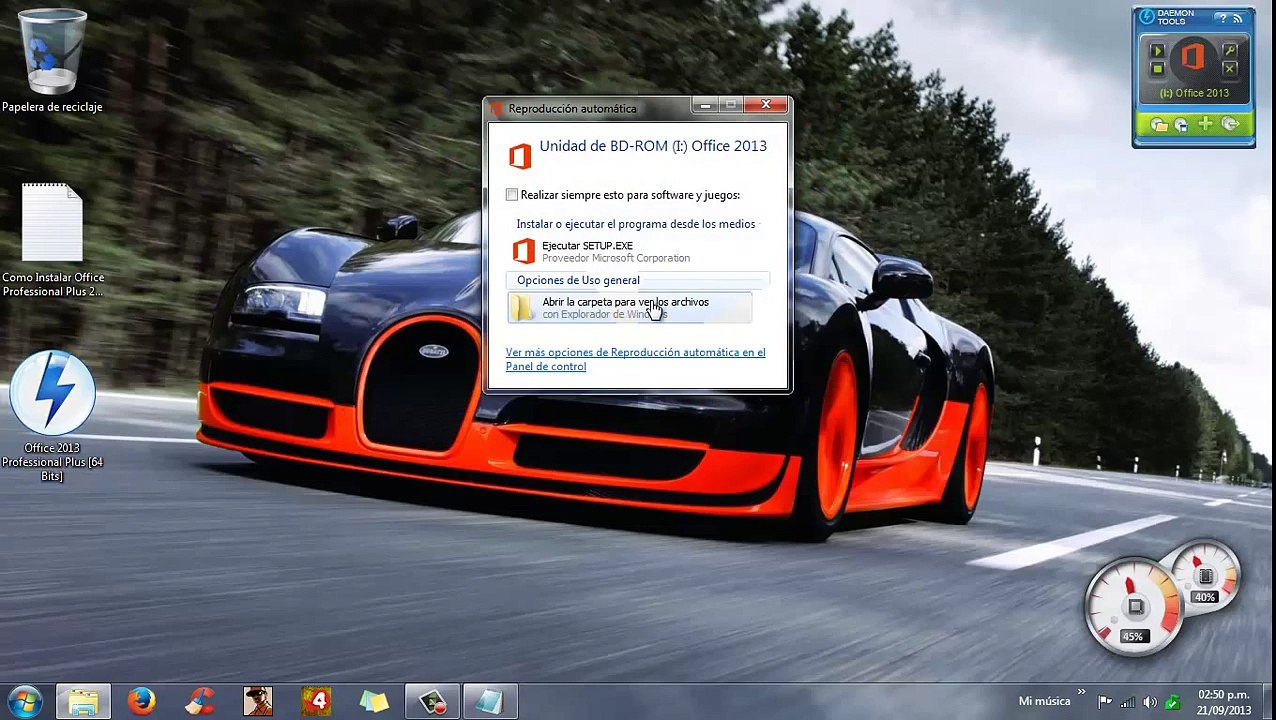Screen dimensions: 1276x720
Task: Click the X button in Daemon Tools gadget
Action: point(1230,69)
